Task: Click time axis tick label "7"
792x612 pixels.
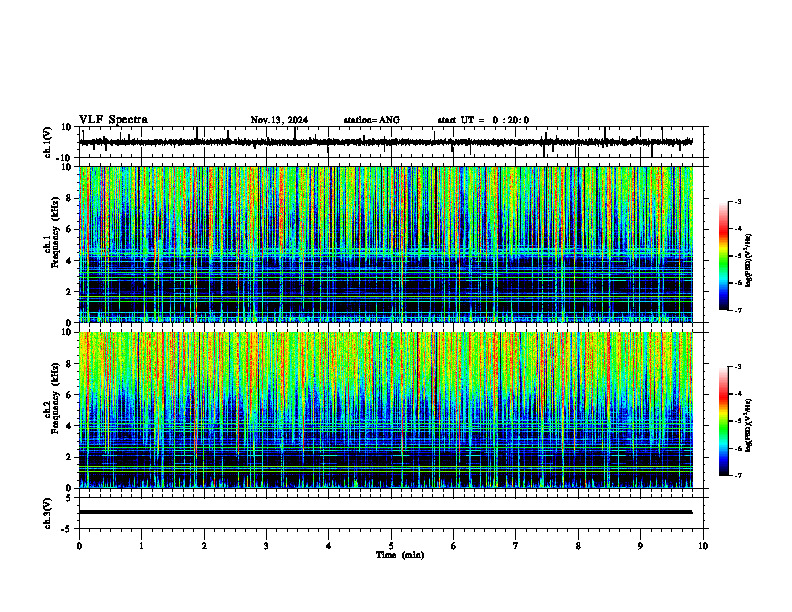Action: [516, 546]
